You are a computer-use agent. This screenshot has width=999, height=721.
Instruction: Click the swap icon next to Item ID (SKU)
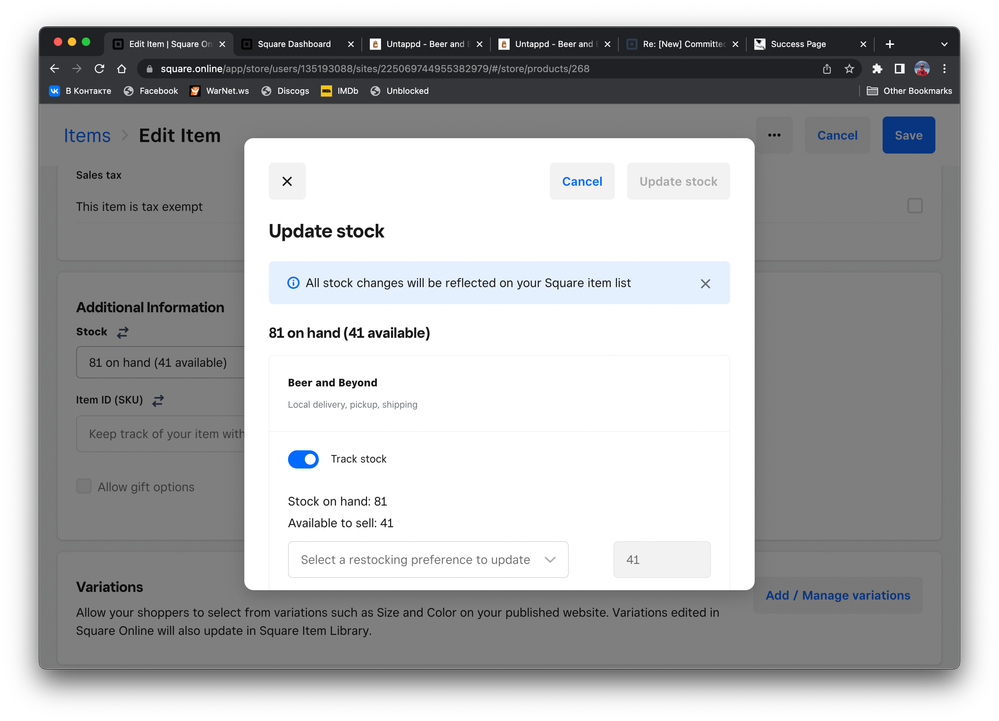pyautogui.click(x=156, y=399)
